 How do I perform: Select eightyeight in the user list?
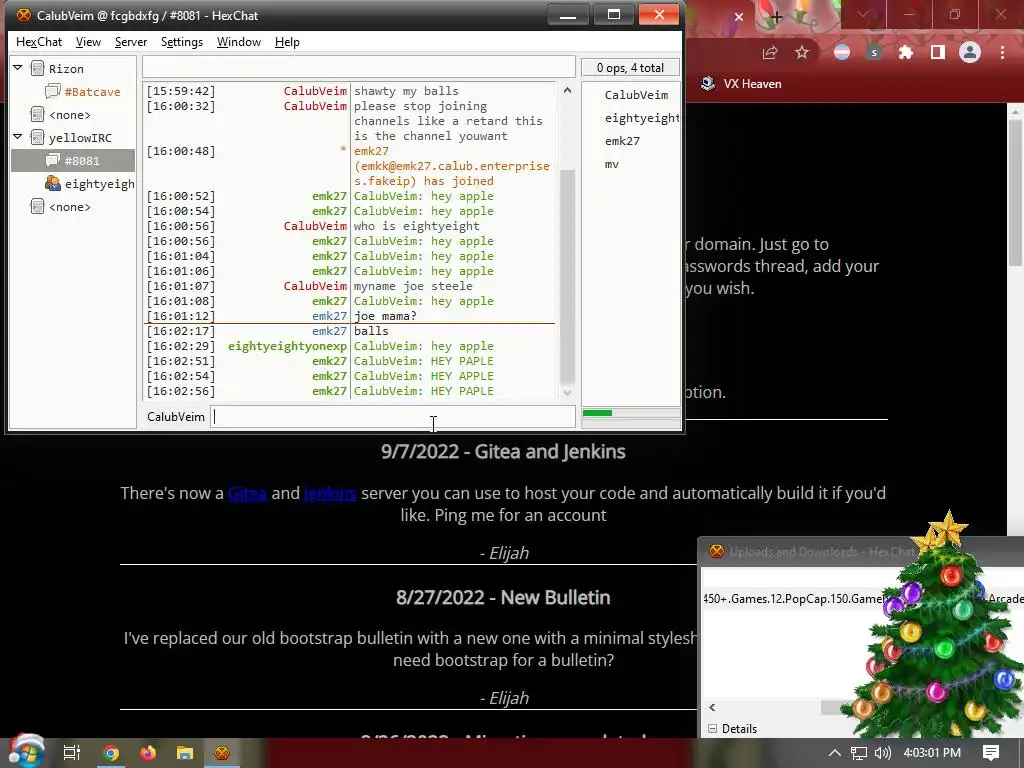coord(642,118)
